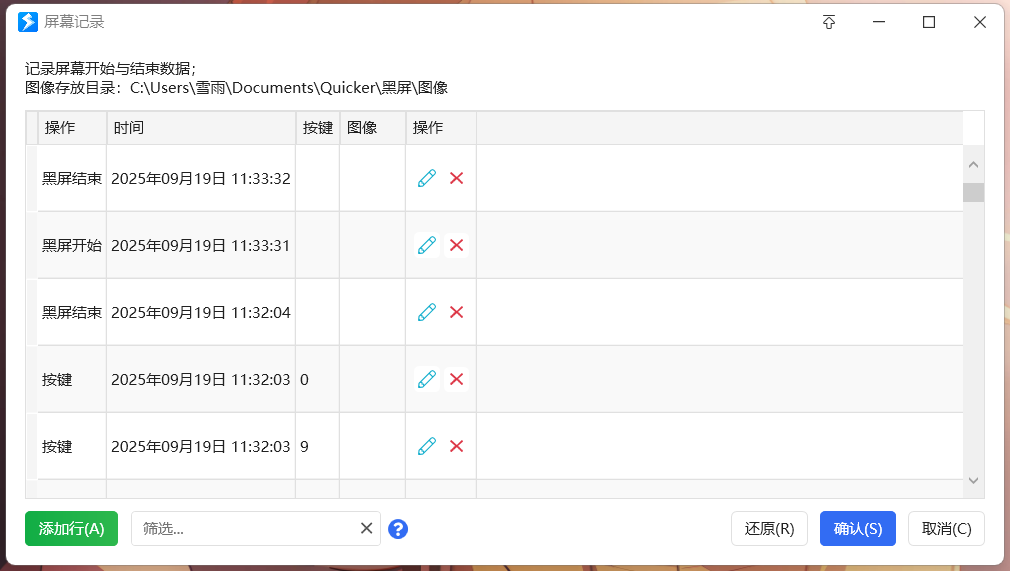
Task: Delete the 黑屏结束 11:32:04 record
Action: click(457, 312)
